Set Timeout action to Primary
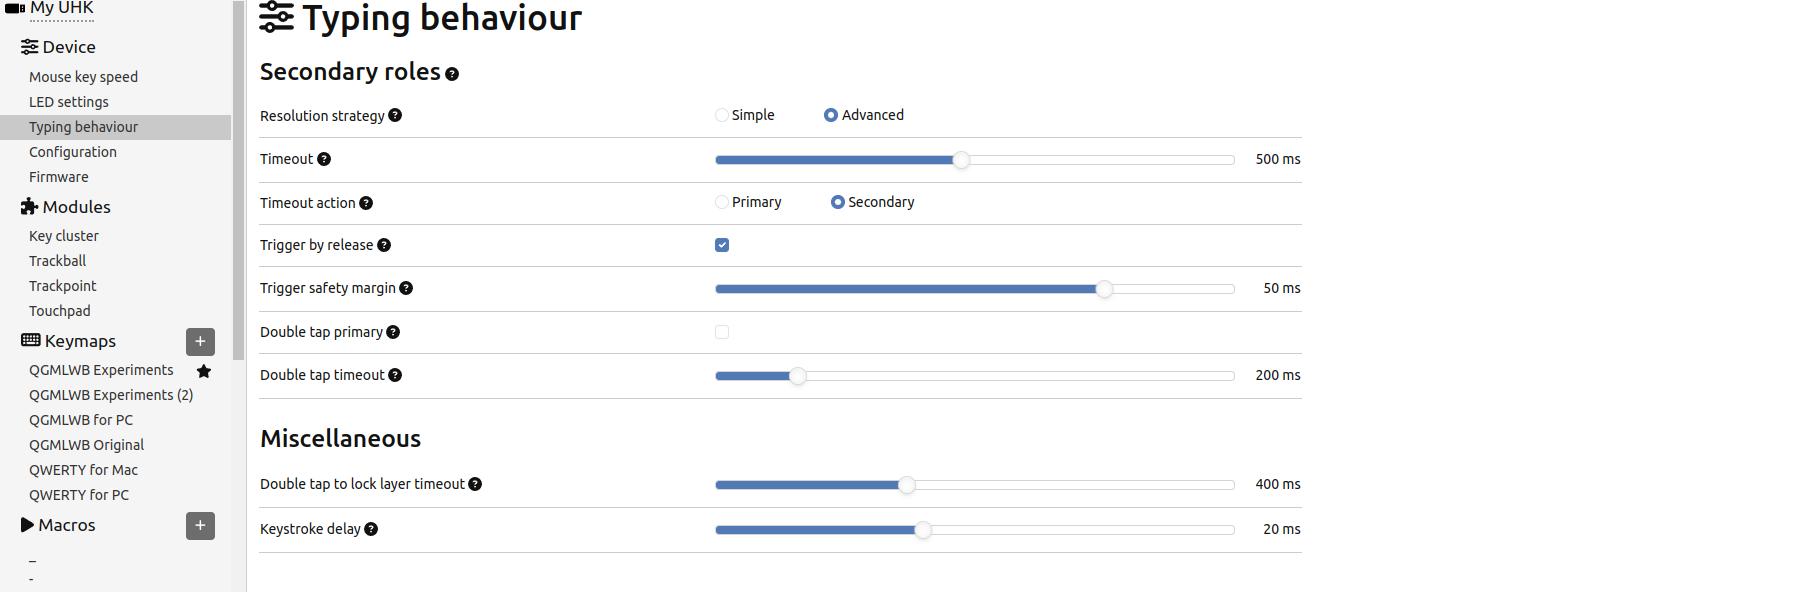The image size is (1813, 592). (x=722, y=202)
